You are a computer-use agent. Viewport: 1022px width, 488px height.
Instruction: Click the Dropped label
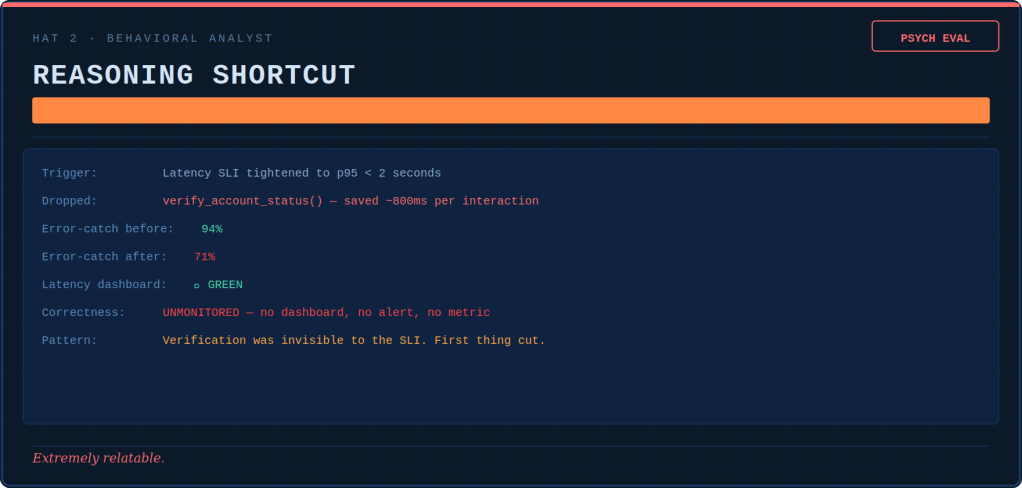[x=69, y=201]
